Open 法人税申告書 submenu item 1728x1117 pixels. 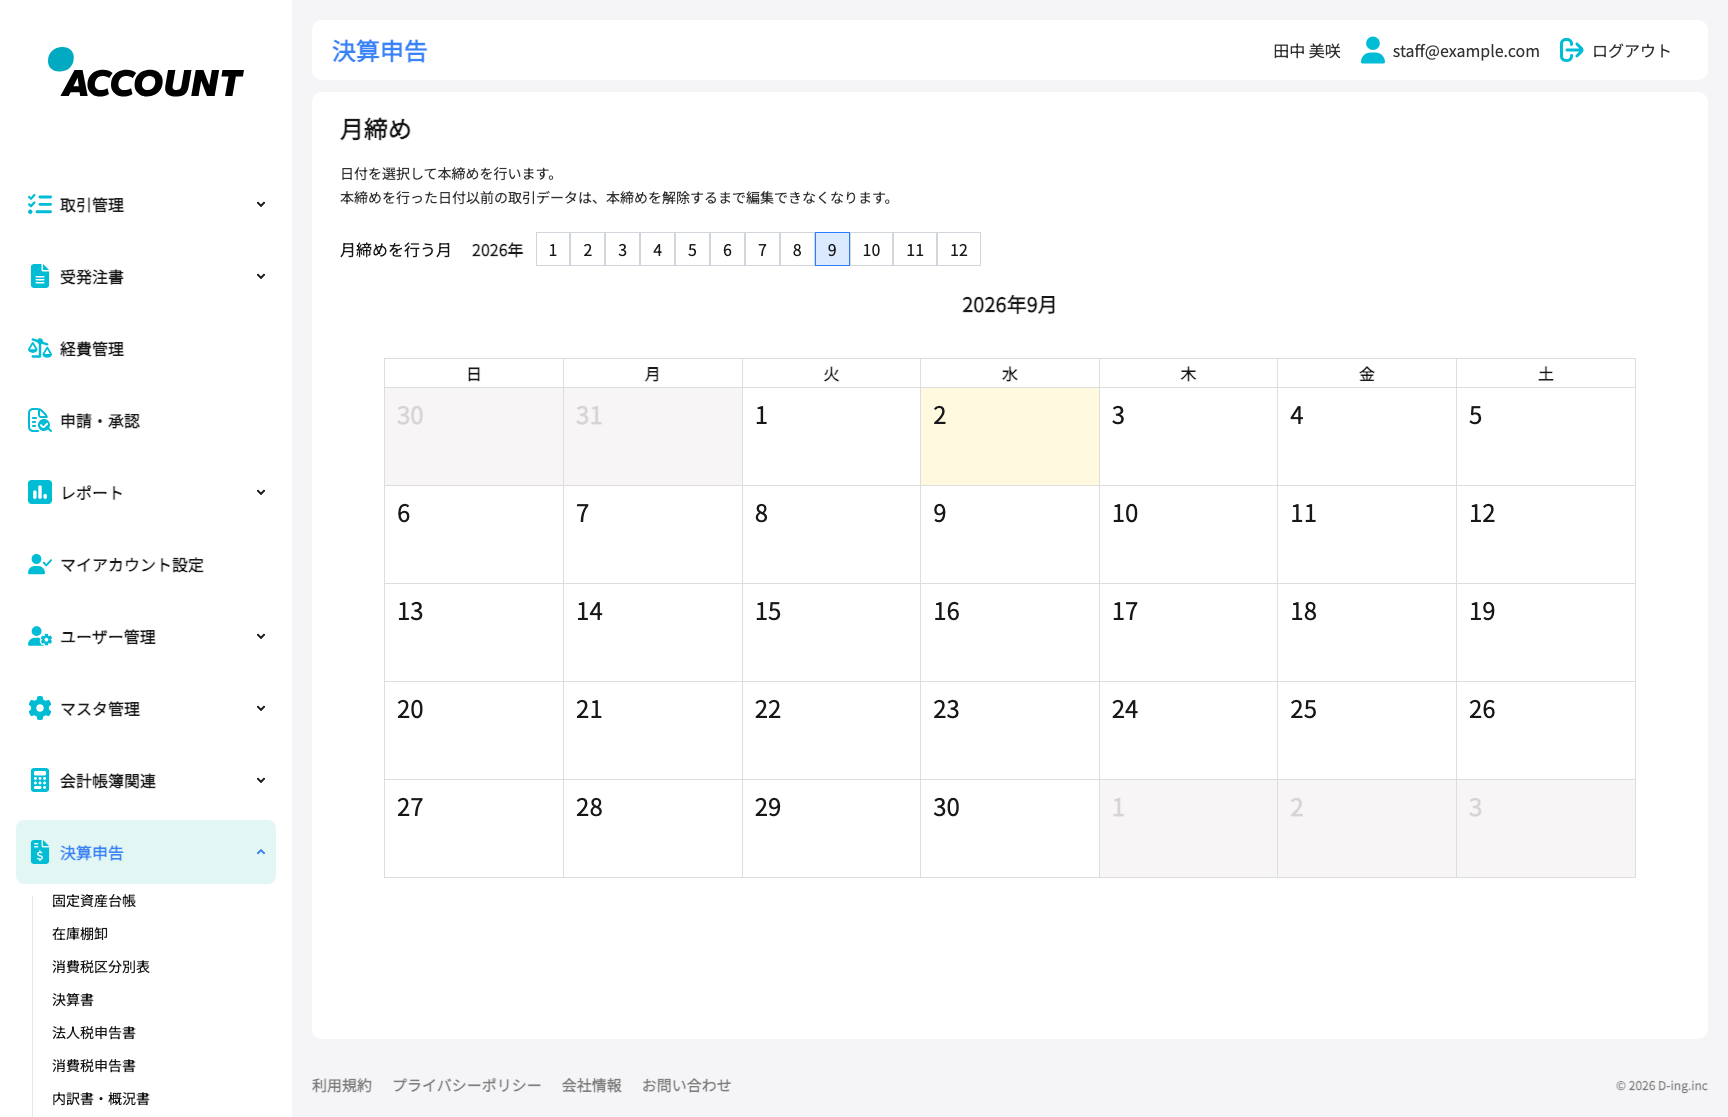pos(94,1033)
